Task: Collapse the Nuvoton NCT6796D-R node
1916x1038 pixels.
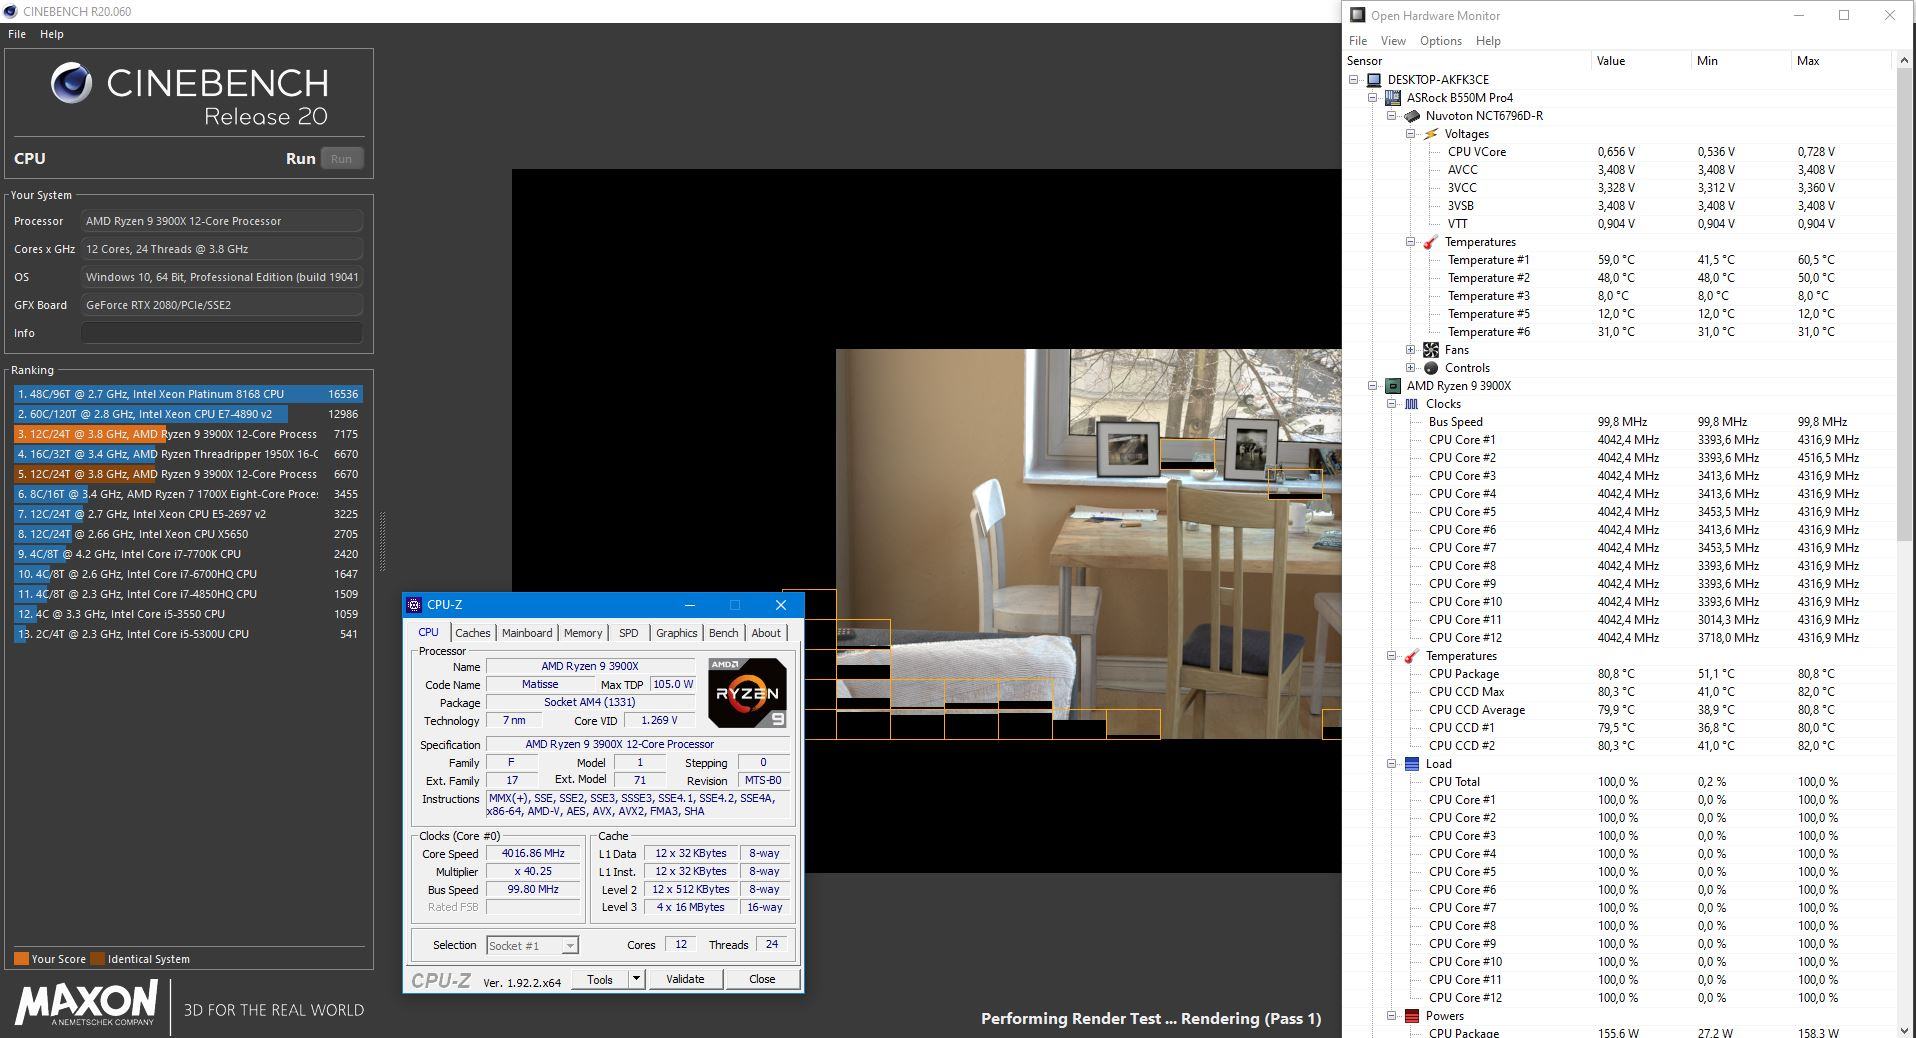Action: coord(1392,116)
